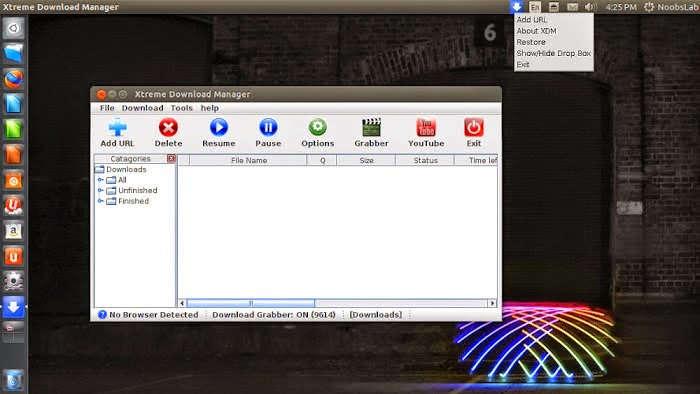Click the XDM tray icon in top panel

517,7
